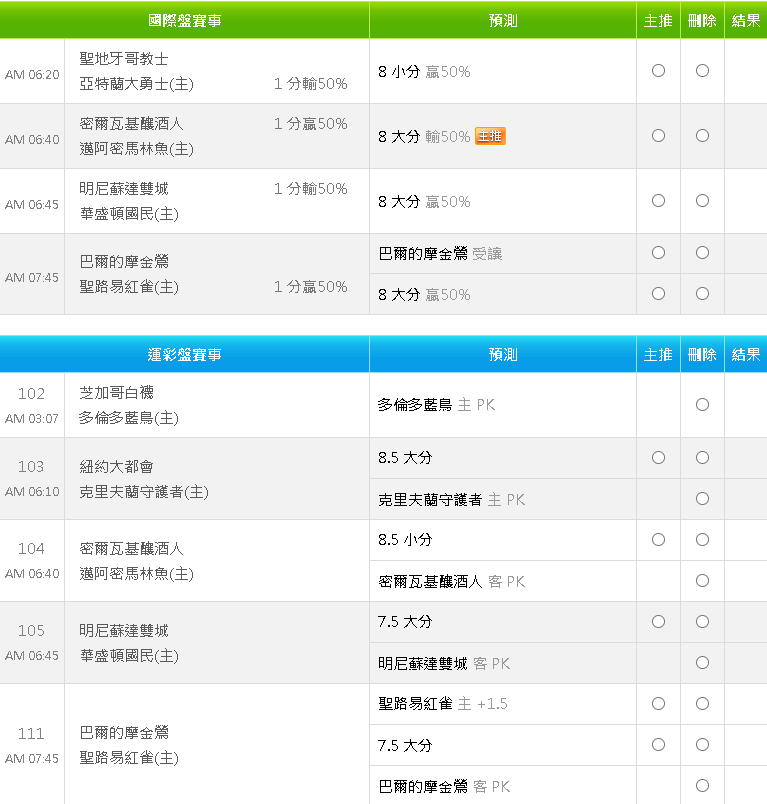Select 刪除 radio for 克里夫蘭守護者 主 PK
Screen dimensions: 767x804
click(702, 498)
